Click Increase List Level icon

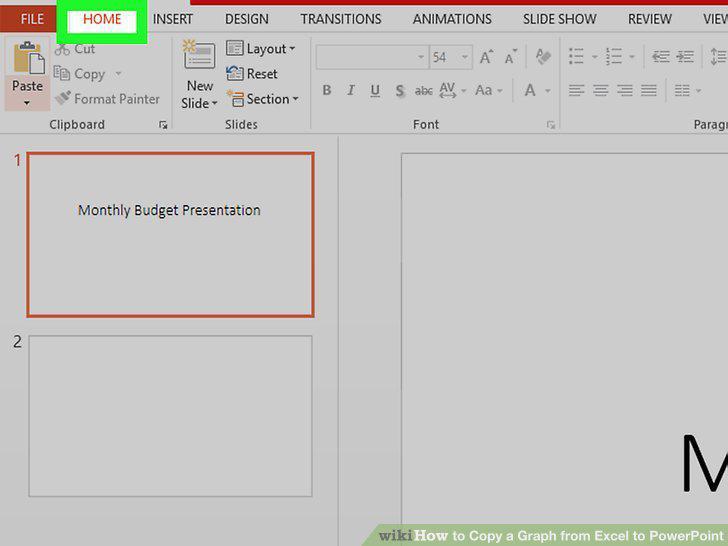[685, 57]
